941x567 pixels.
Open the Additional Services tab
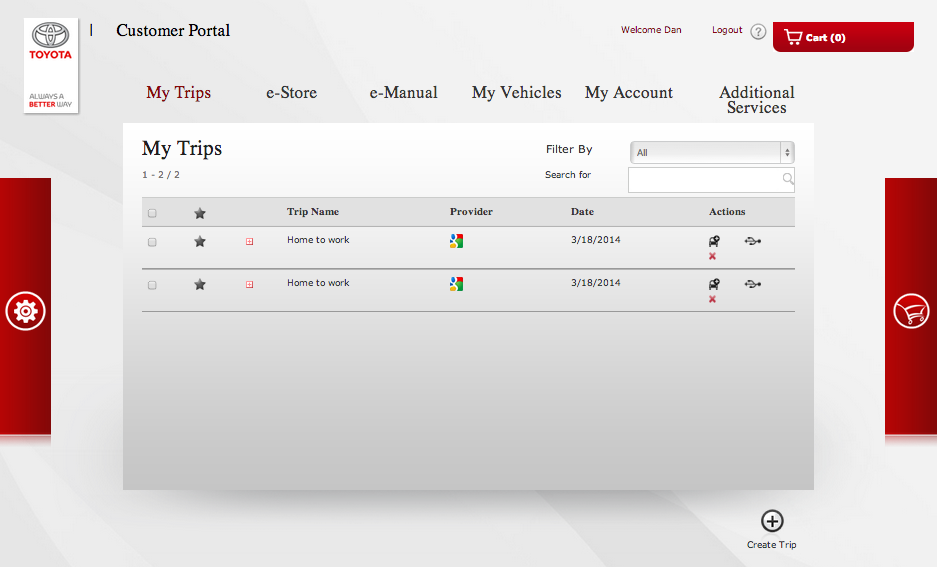[757, 100]
